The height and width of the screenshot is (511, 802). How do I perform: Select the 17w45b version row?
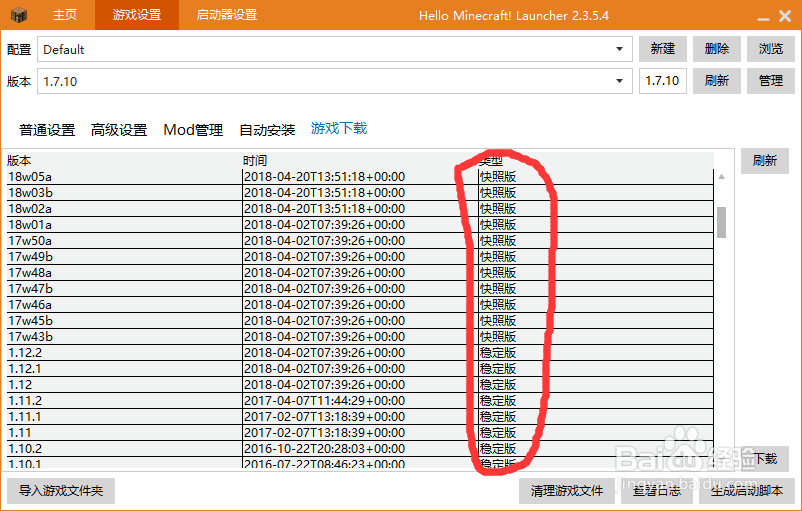click(x=360, y=321)
